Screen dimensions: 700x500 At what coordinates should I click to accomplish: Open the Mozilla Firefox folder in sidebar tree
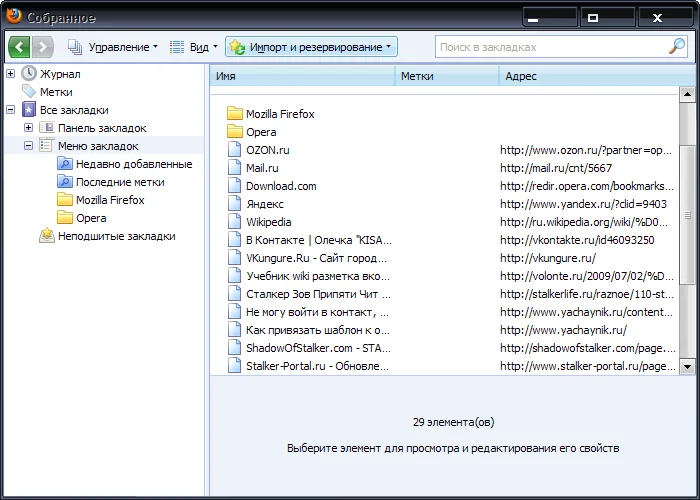coord(100,200)
